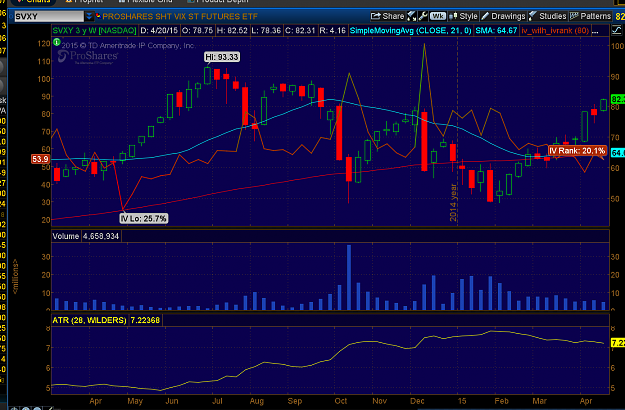Click the 2014 year vertical marker

click(453, 202)
